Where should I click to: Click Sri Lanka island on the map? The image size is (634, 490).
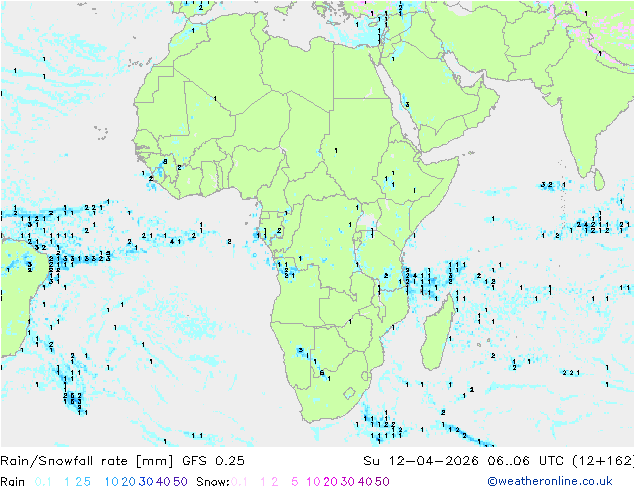tap(599, 180)
